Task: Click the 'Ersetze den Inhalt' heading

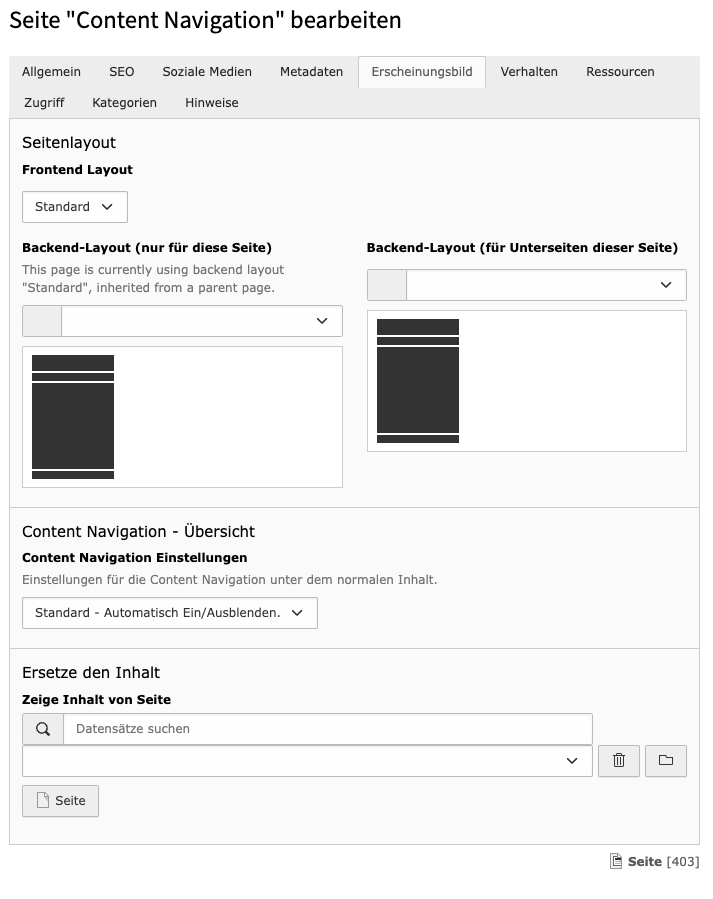Action: [91, 673]
